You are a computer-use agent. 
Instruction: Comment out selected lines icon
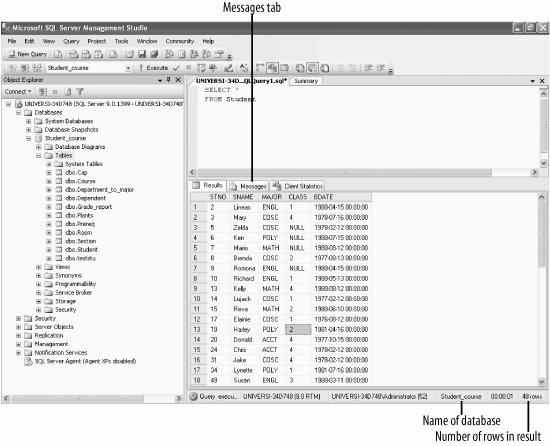(341, 68)
